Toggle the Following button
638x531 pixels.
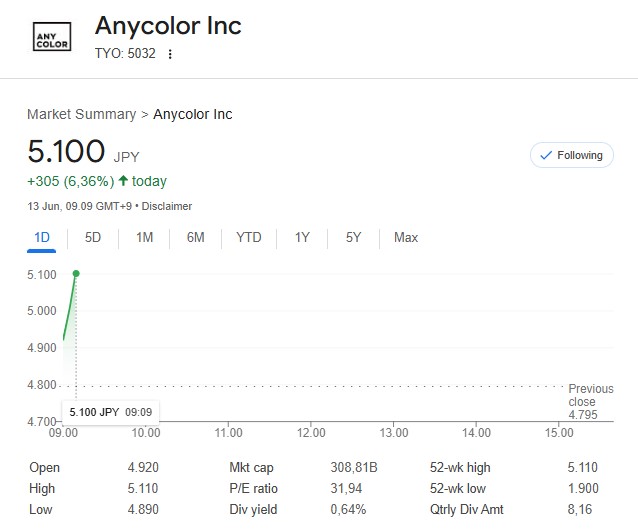pos(571,155)
